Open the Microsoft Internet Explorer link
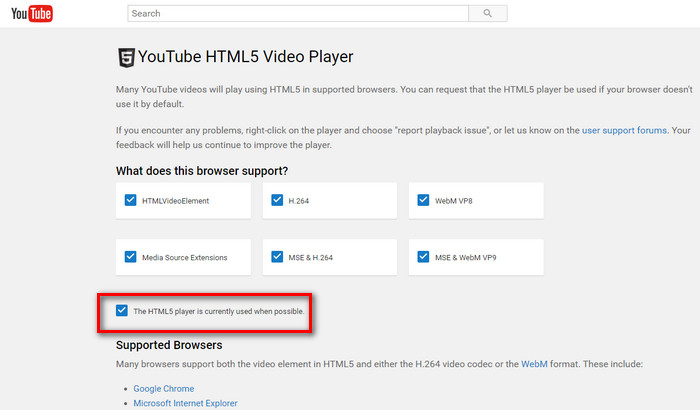 click(185, 403)
